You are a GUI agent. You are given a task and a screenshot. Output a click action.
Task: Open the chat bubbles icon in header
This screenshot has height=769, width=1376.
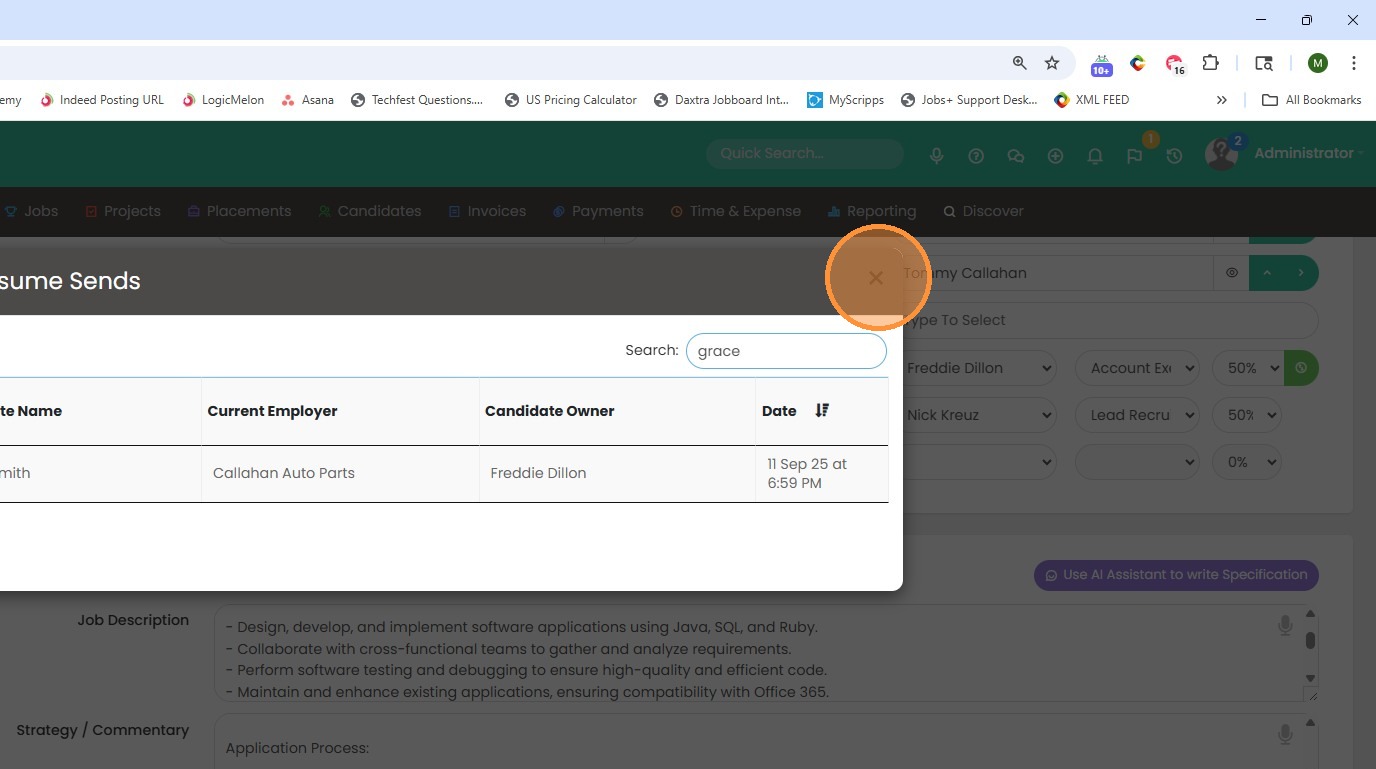[1016, 156]
